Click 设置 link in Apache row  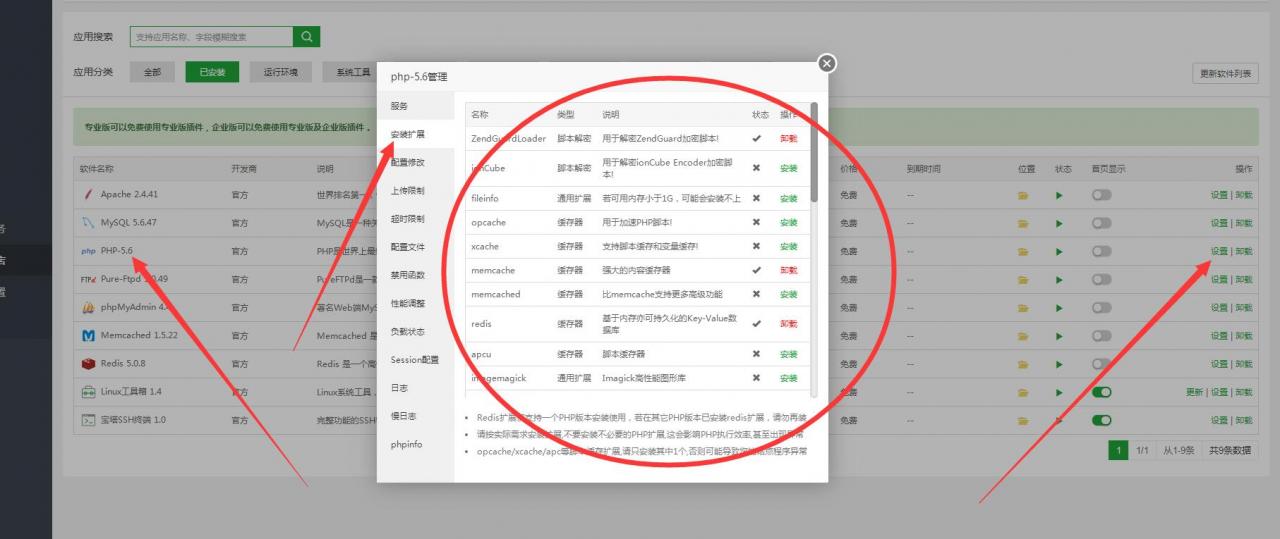pos(1219,195)
